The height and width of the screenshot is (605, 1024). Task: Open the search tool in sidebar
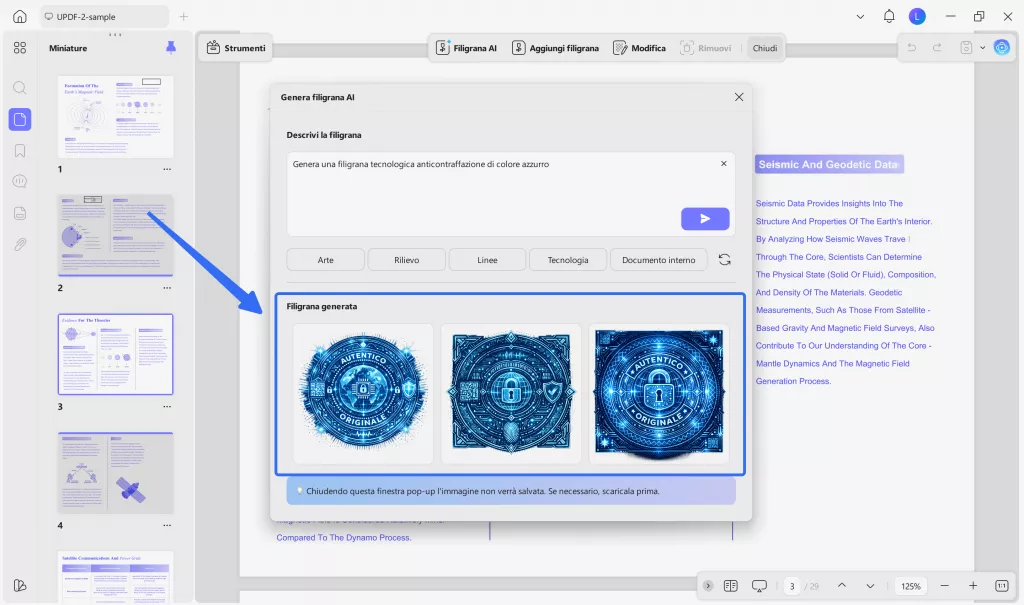point(20,88)
